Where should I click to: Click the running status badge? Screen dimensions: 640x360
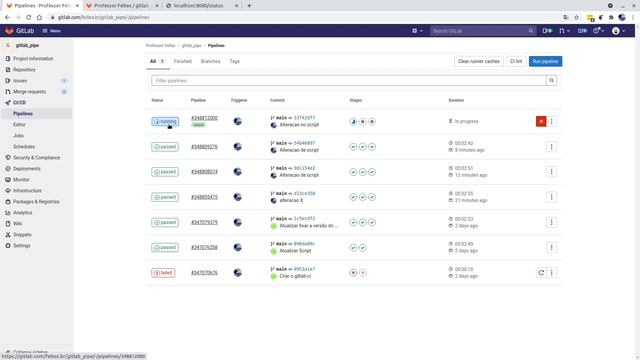tap(165, 122)
